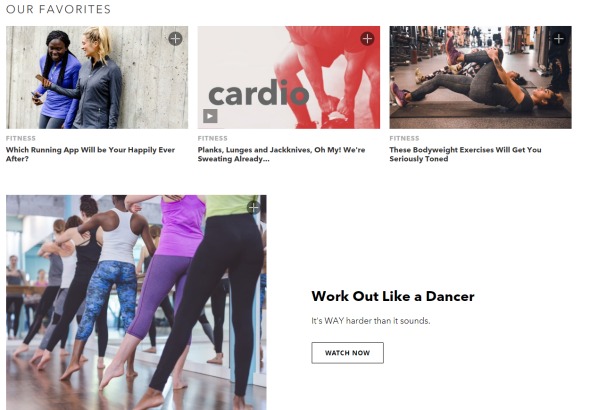
Task: Play the cardio video via play icon
Action: pyautogui.click(x=210, y=116)
